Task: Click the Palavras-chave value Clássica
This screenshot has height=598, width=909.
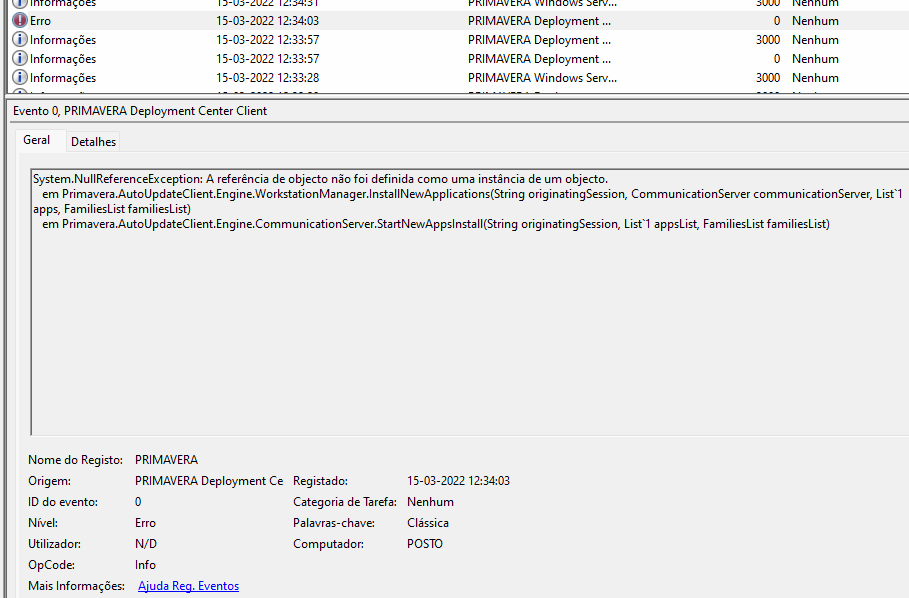Action: [x=428, y=523]
